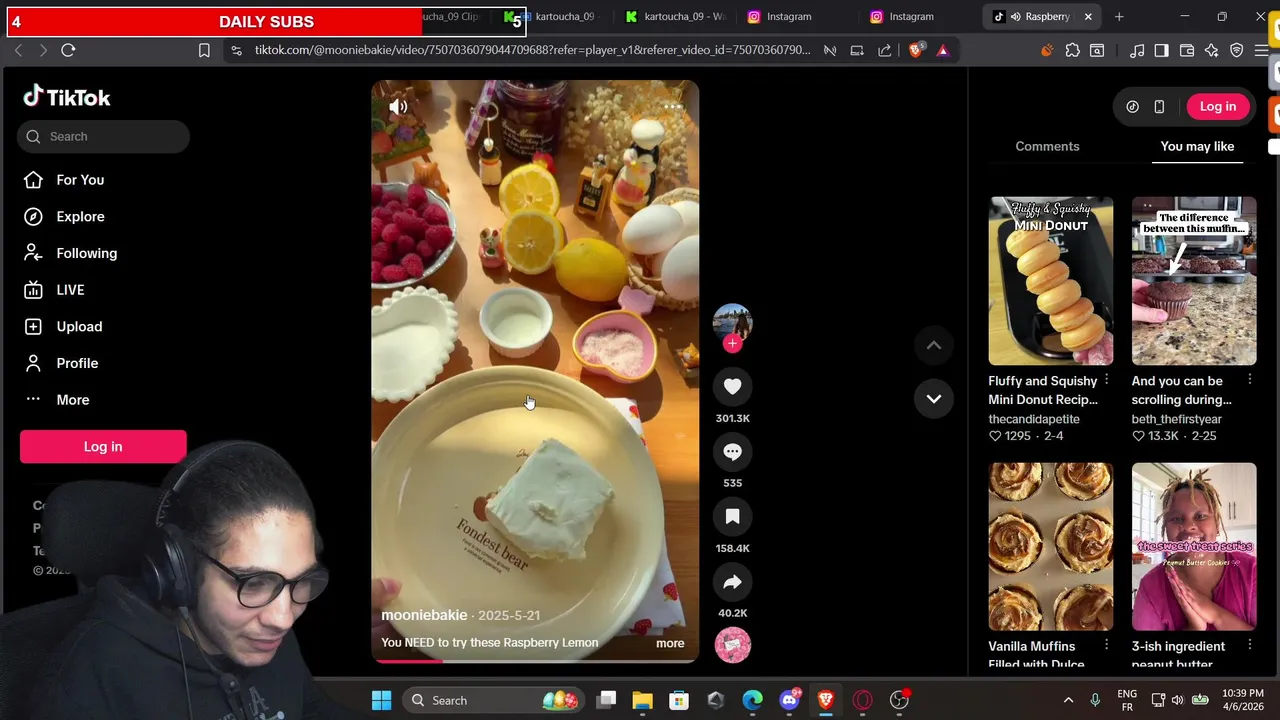Open the video comments bubble icon
This screenshot has height=720, width=1280.
click(732, 451)
